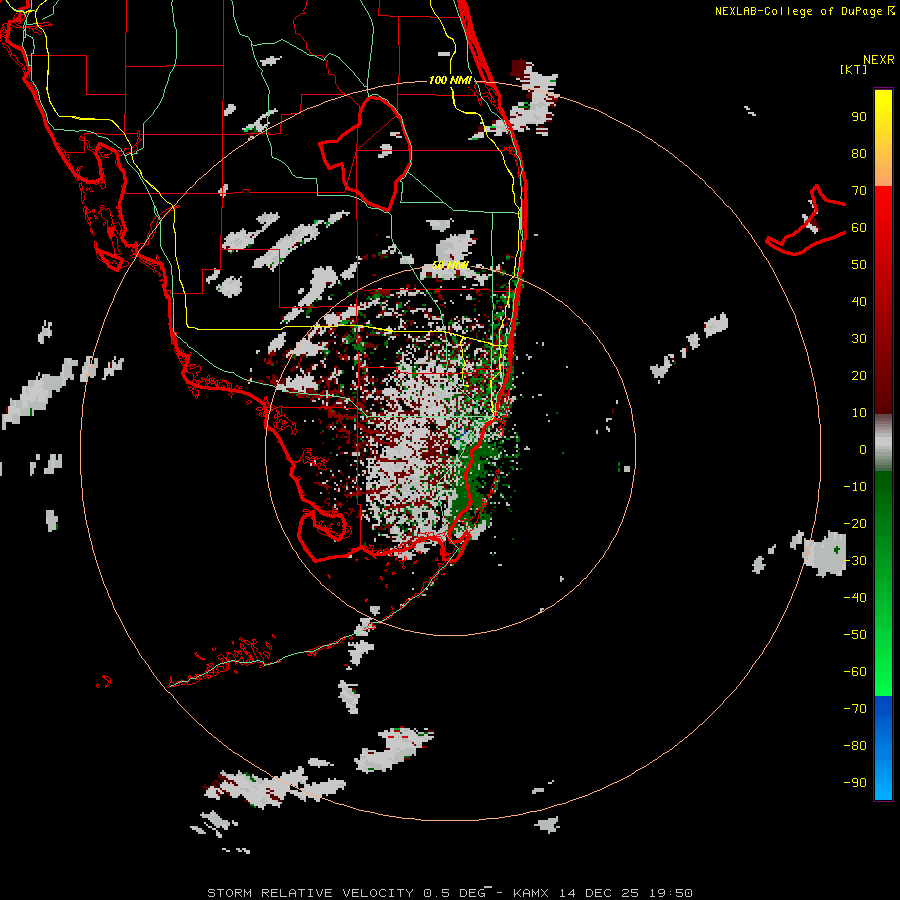Screen dimensions: 900x900
Task: Click the NEXLAB-College of DuPage watermark text
Action: [x=798, y=11]
